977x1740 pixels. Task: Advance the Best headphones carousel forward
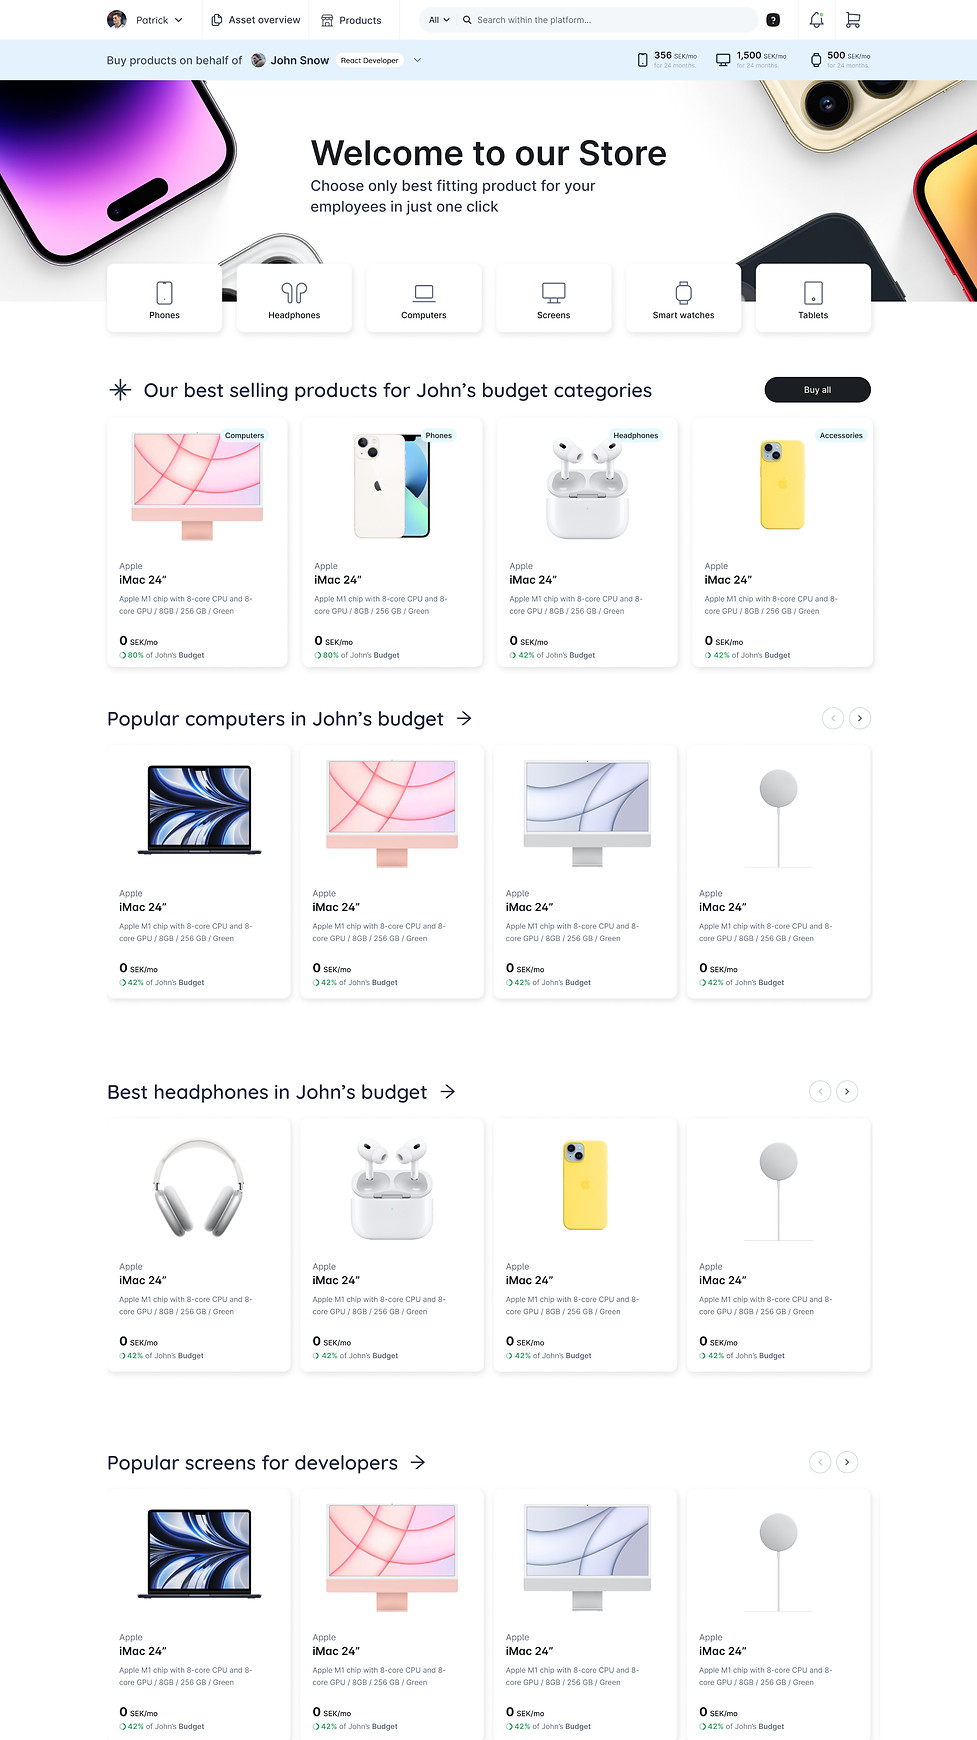[x=847, y=1091]
